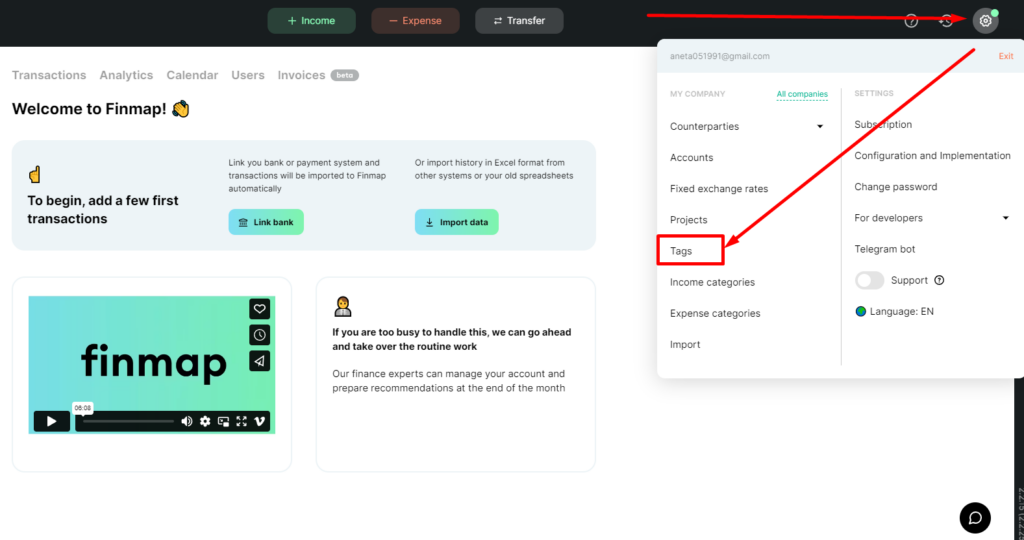Open Income categories
Viewport: 1024px width, 540px height.
(x=712, y=282)
